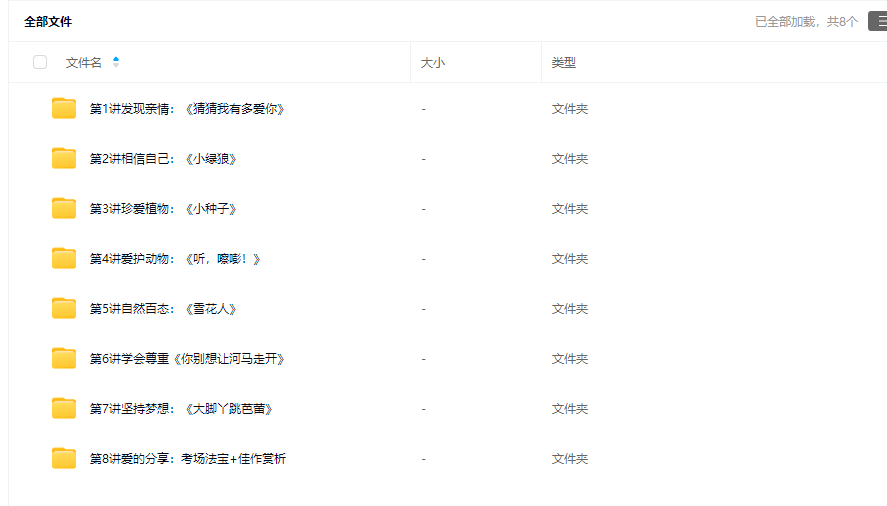The height and width of the screenshot is (506, 887).
Task: Click the 《雪花人》 folder name text
Action: pyautogui.click(x=163, y=309)
